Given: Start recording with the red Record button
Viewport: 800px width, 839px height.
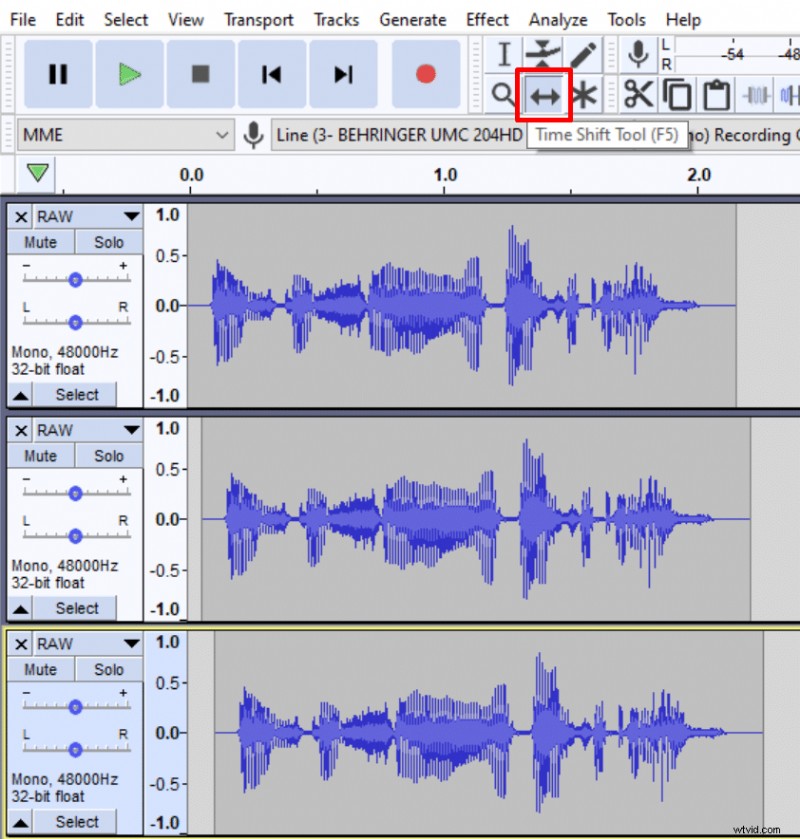Looking at the screenshot, I should [x=425, y=73].
